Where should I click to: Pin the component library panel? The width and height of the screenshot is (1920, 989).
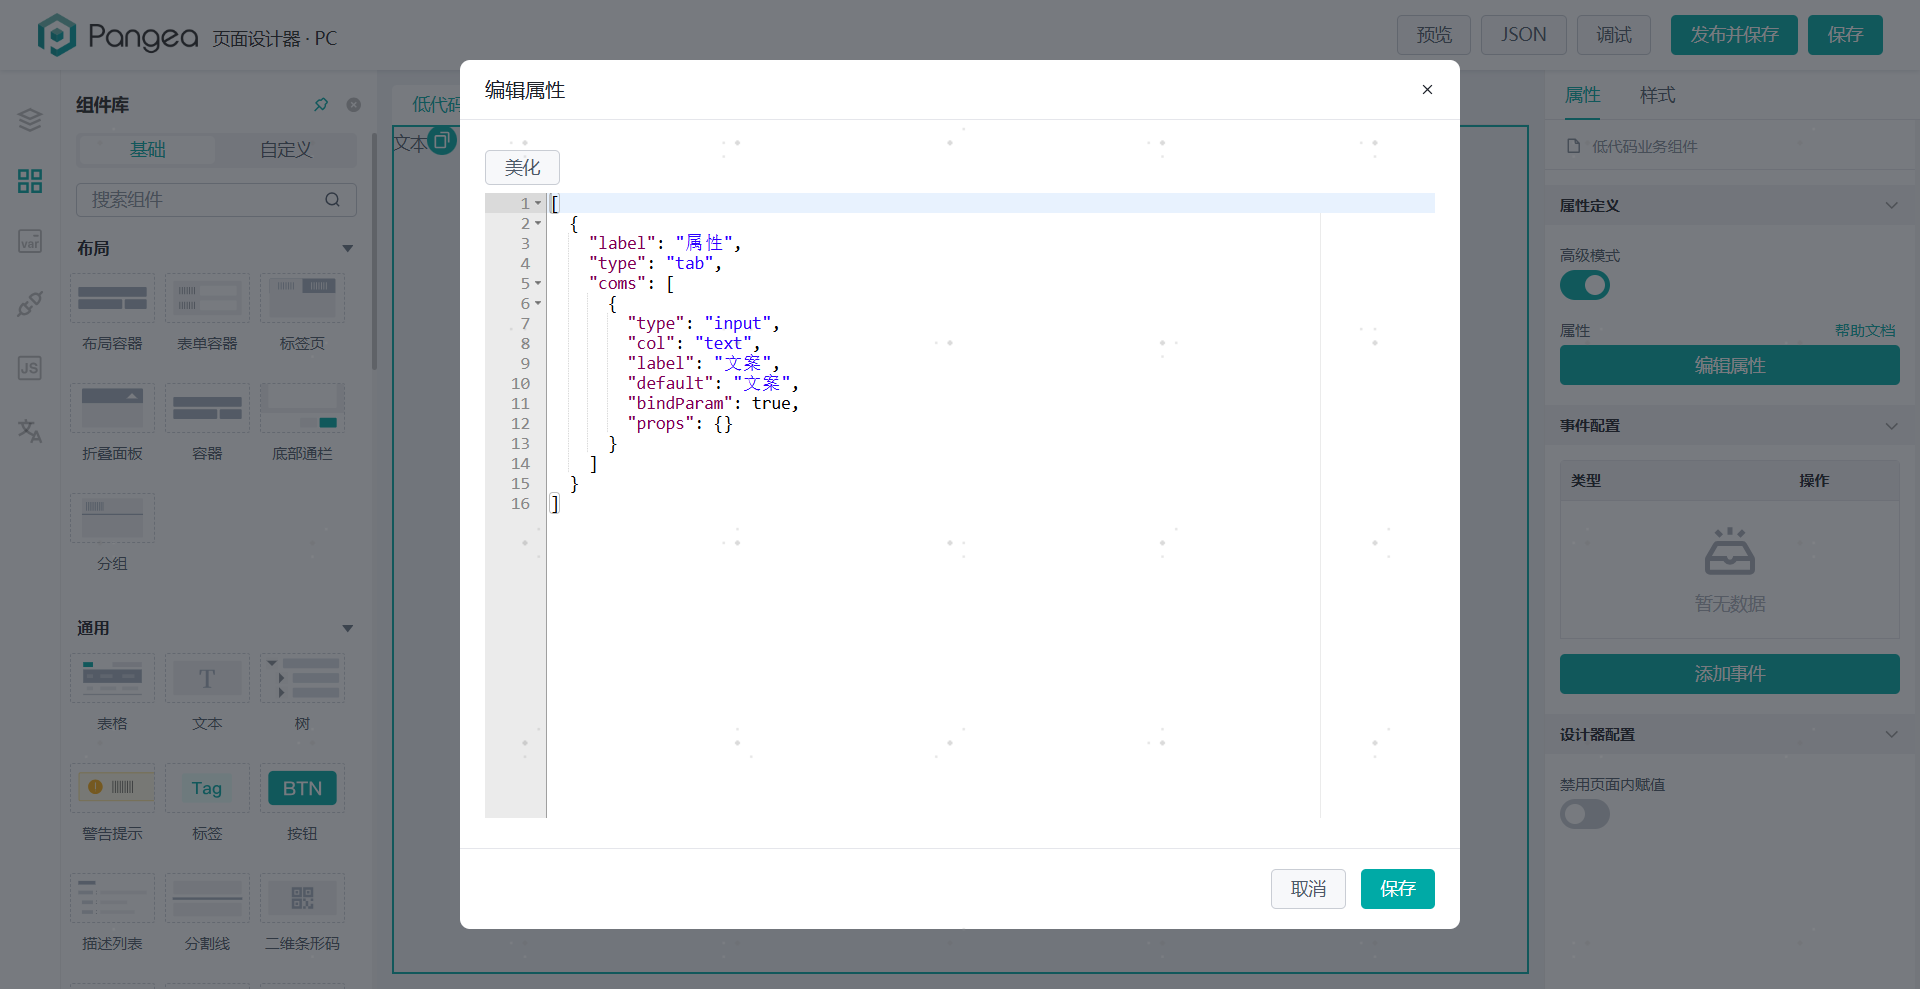pos(321,105)
